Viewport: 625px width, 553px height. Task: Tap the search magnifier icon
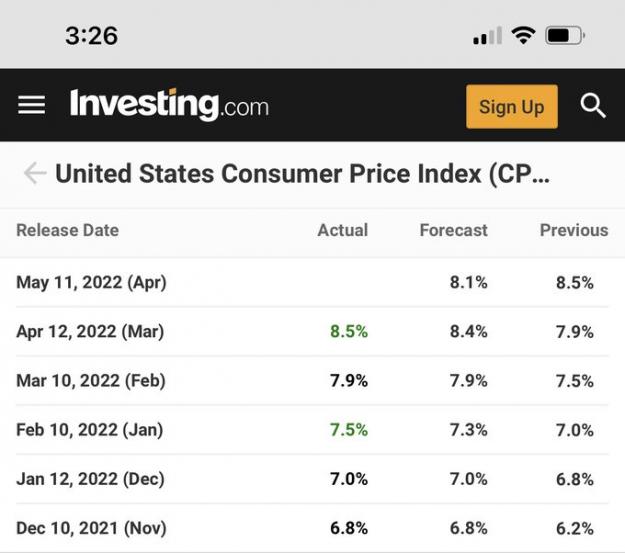click(593, 106)
